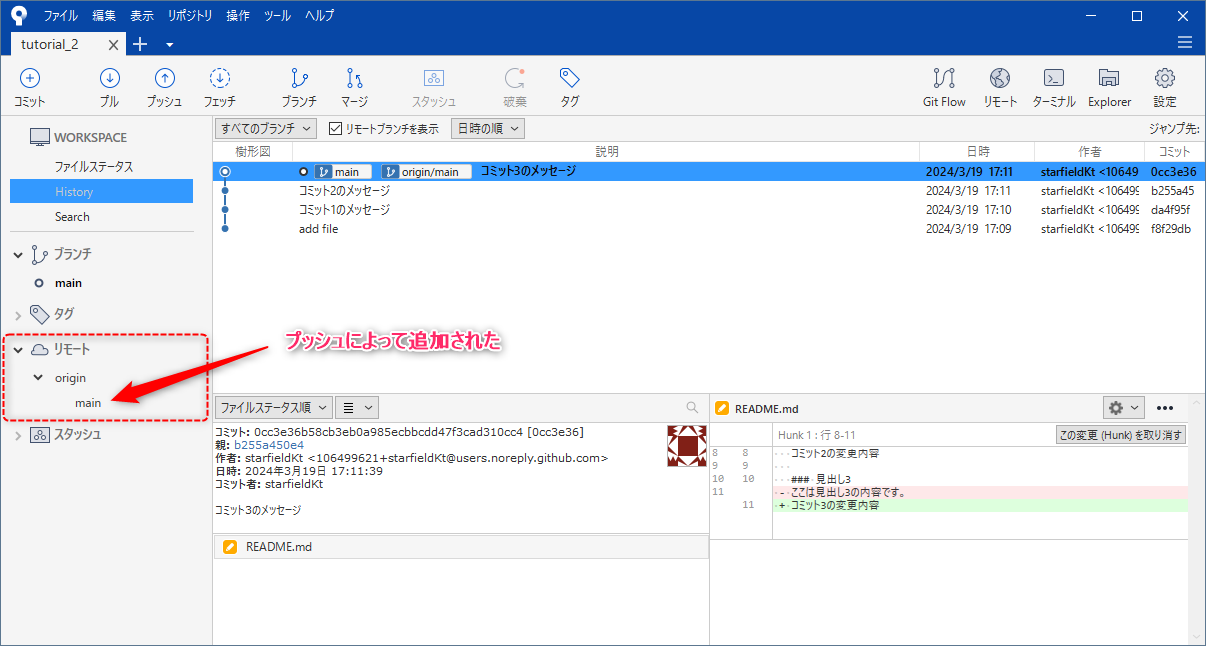The width and height of the screenshot is (1206, 646).
Task: Open the ヘルプ menu
Action: point(319,16)
